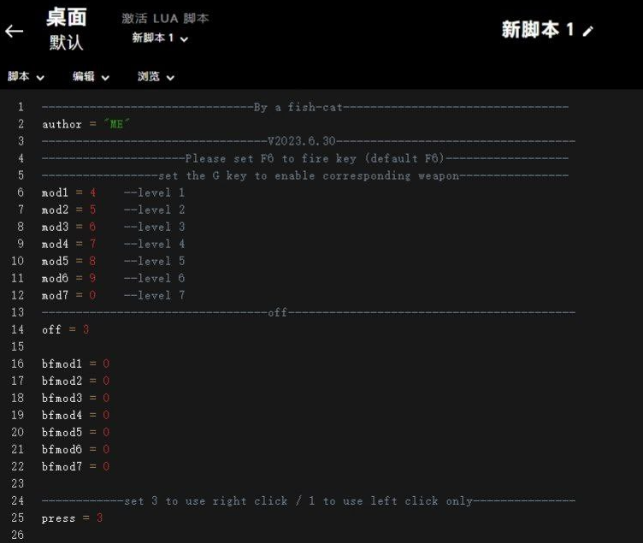Viewport: 643px width, 543px height.
Task: Open the 编辑 menu
Action: tap(91, 77)
